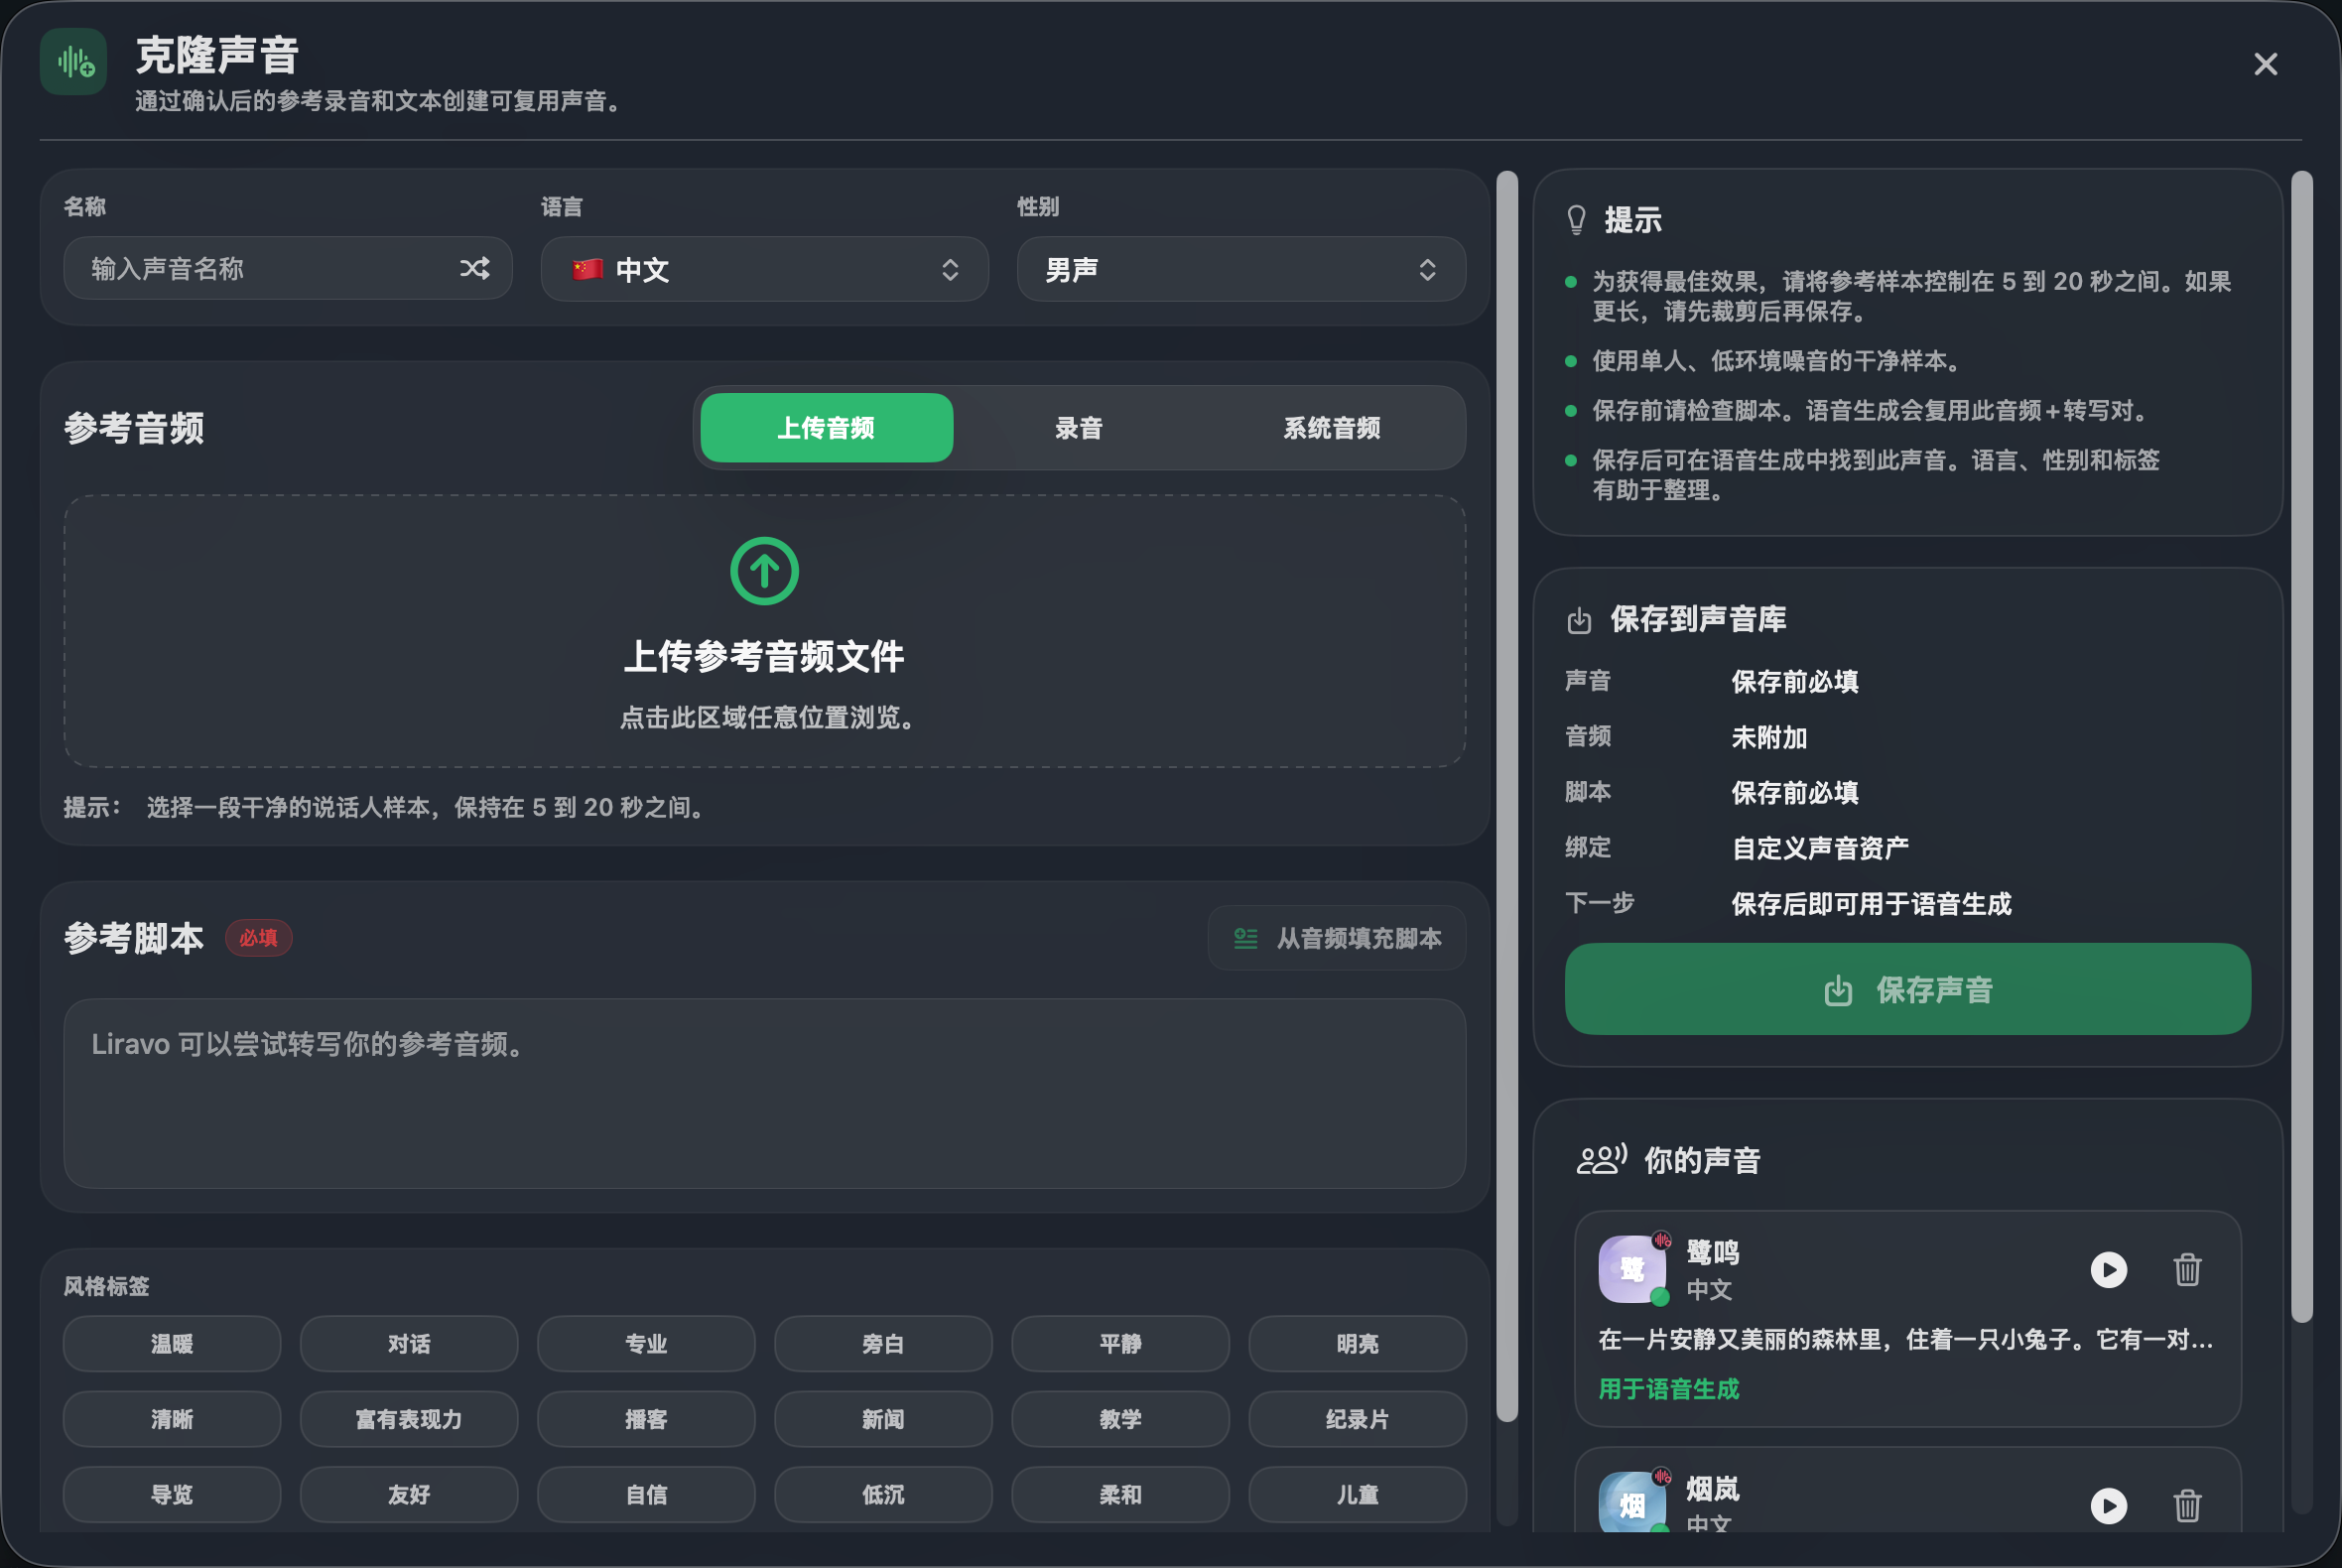Click the left panel vertical scrollbar
Screen dimensions: 2342x1568
[1507, 796]
